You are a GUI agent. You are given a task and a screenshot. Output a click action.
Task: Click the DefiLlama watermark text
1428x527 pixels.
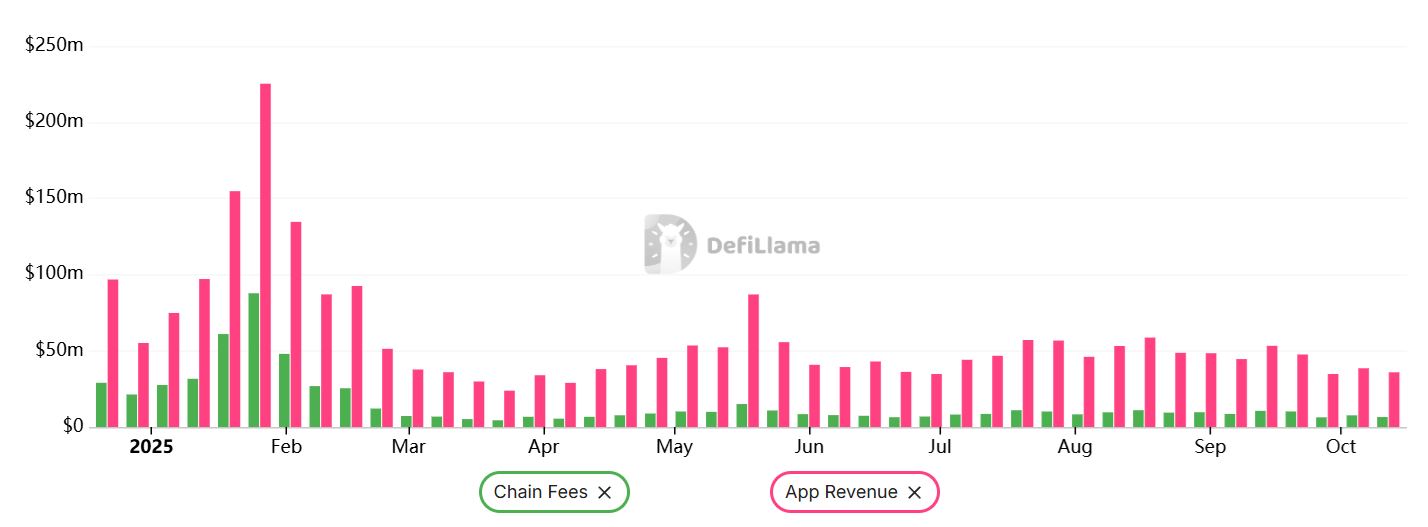pyautogui.click(x=763, y=245)
